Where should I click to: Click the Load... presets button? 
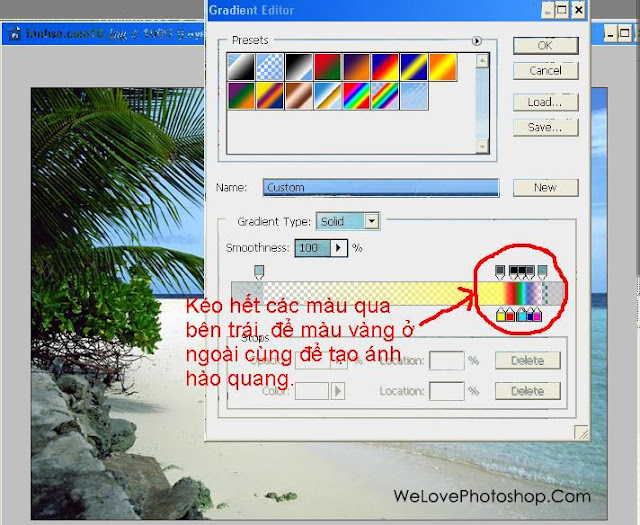(546, 102)
